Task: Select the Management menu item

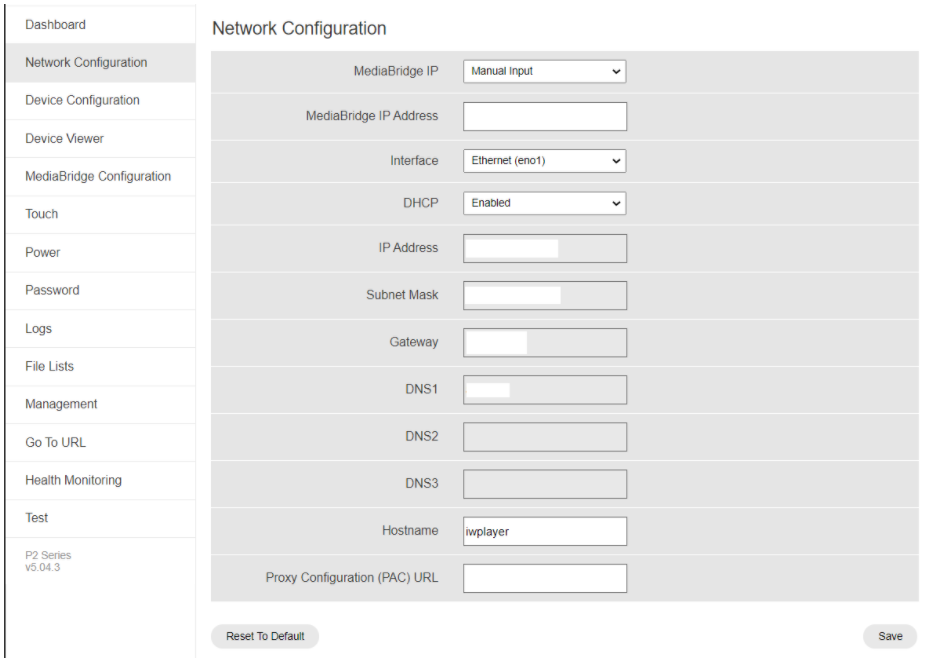Action: point(101,404)
